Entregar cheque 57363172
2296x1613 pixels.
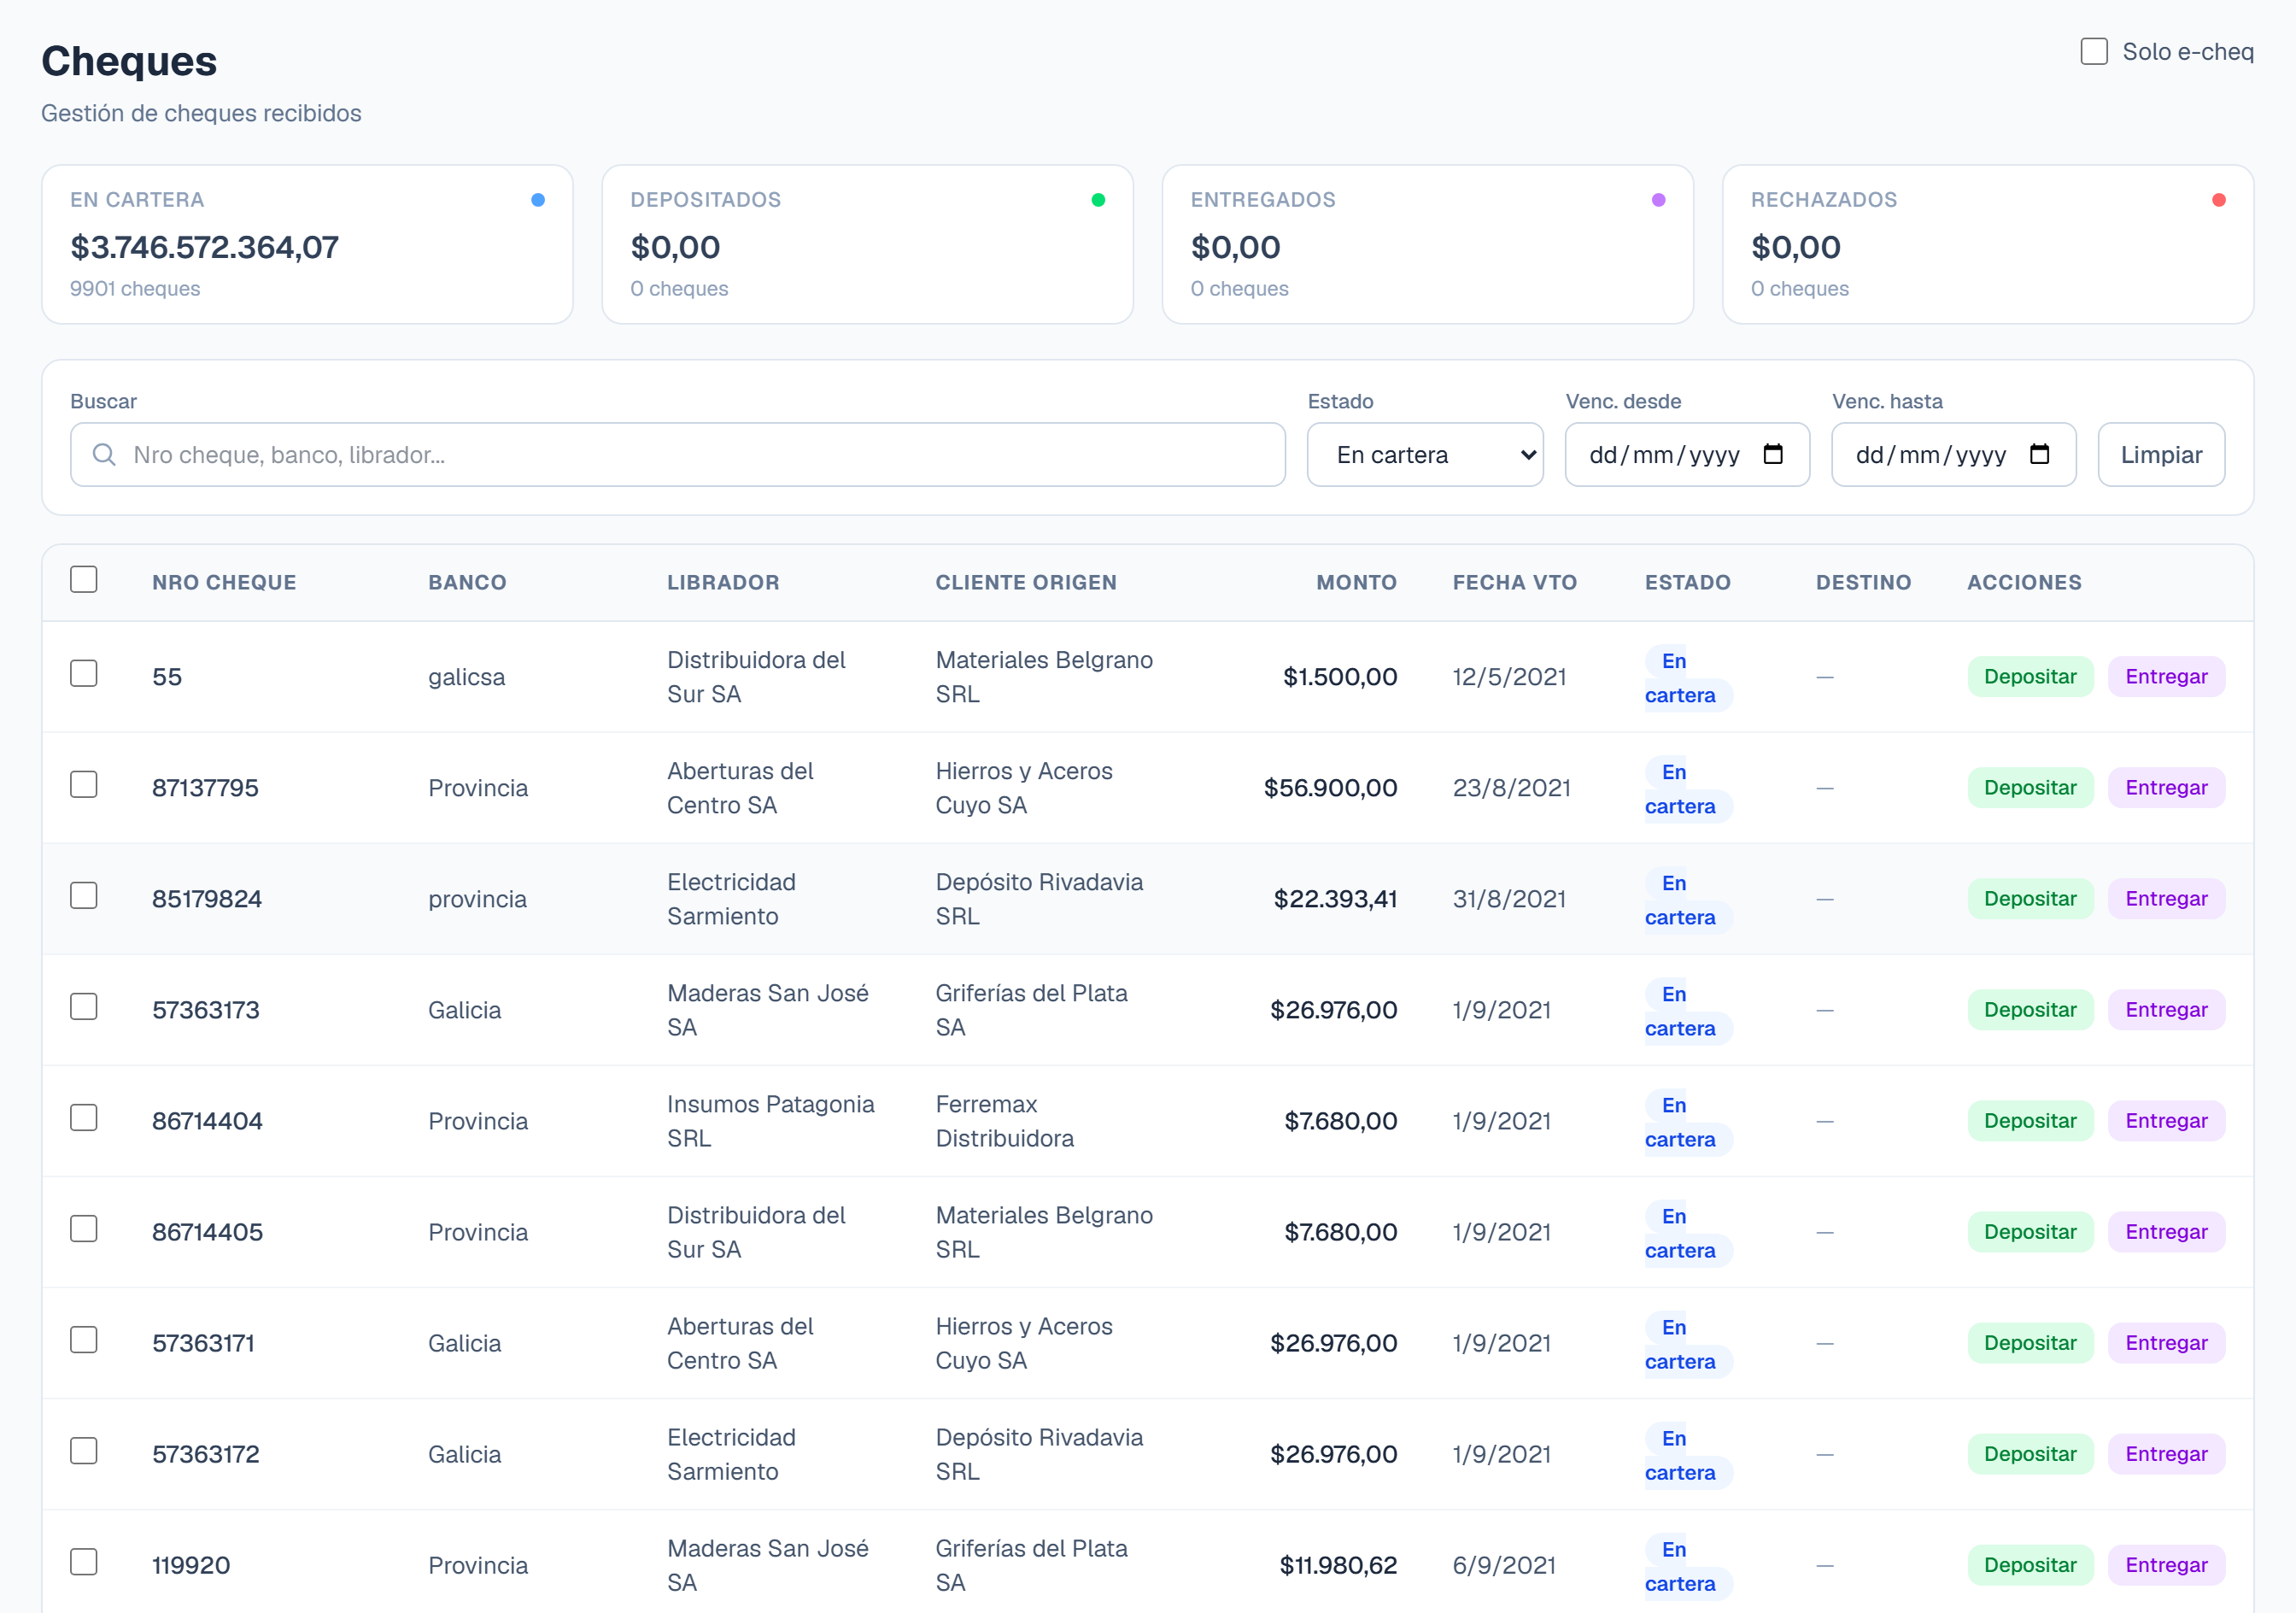tap(2166, 1454)
